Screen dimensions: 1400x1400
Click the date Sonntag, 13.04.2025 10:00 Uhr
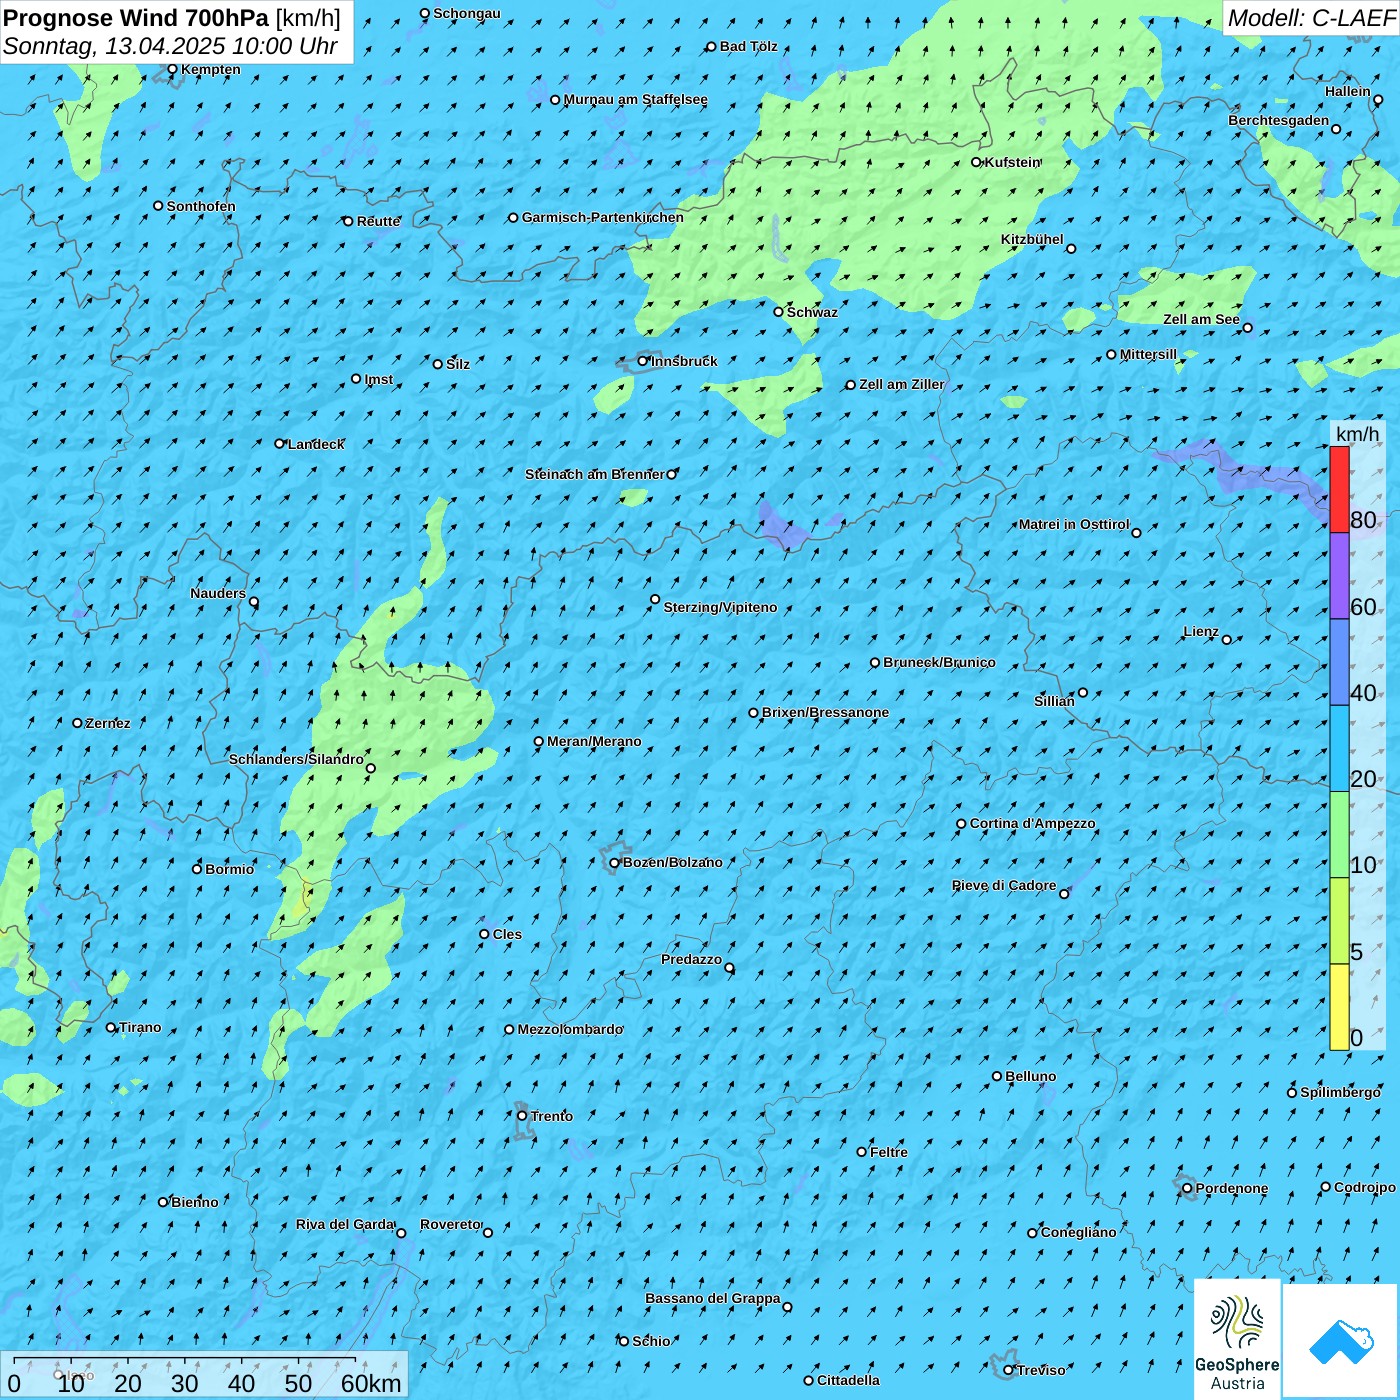(170, 46)
